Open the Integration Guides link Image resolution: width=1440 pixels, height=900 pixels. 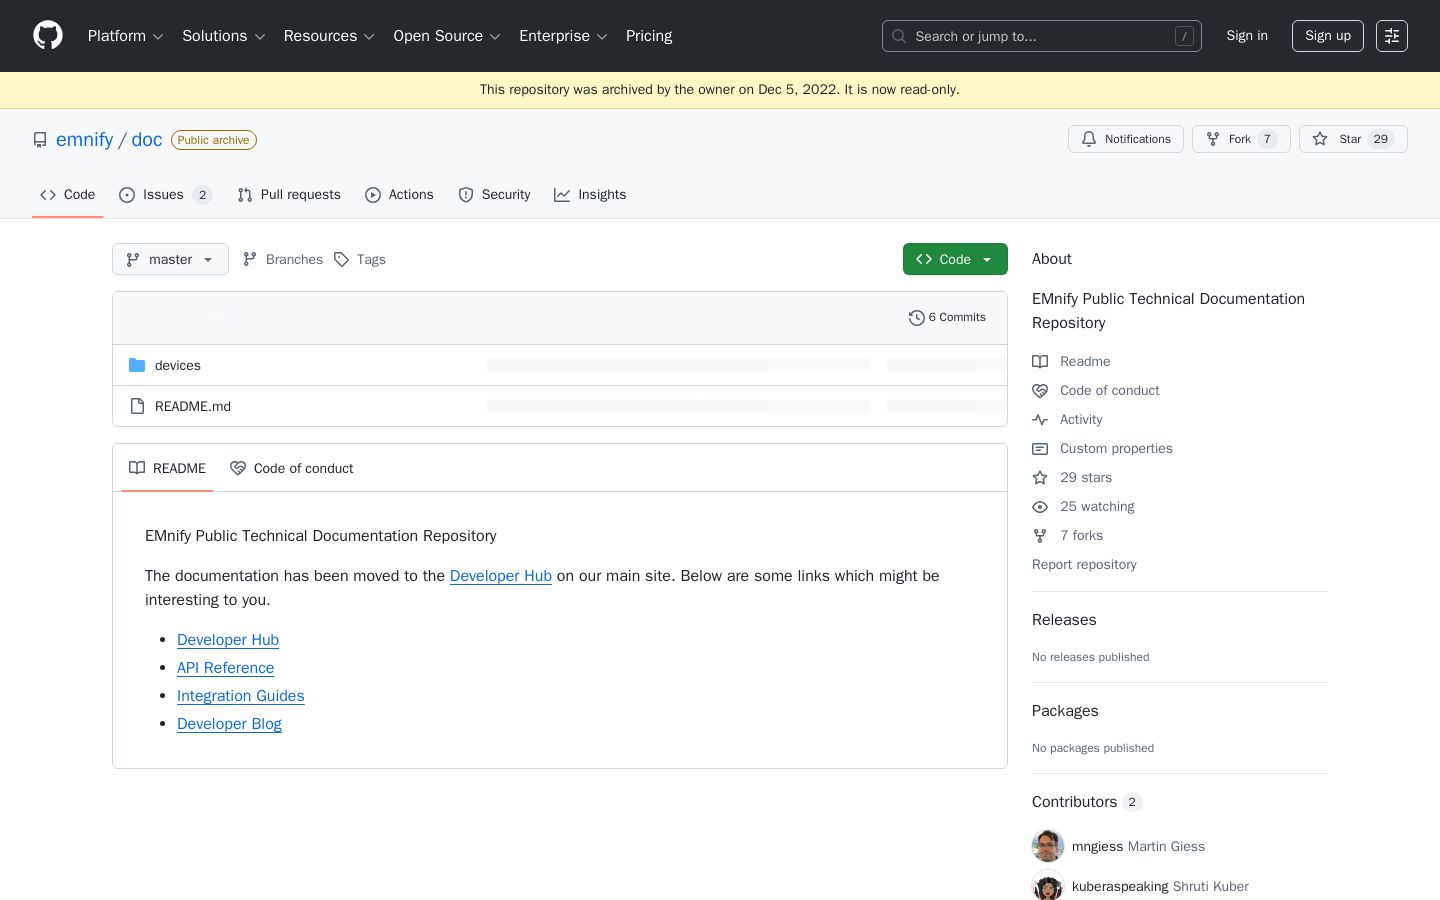tap(241, 696)
